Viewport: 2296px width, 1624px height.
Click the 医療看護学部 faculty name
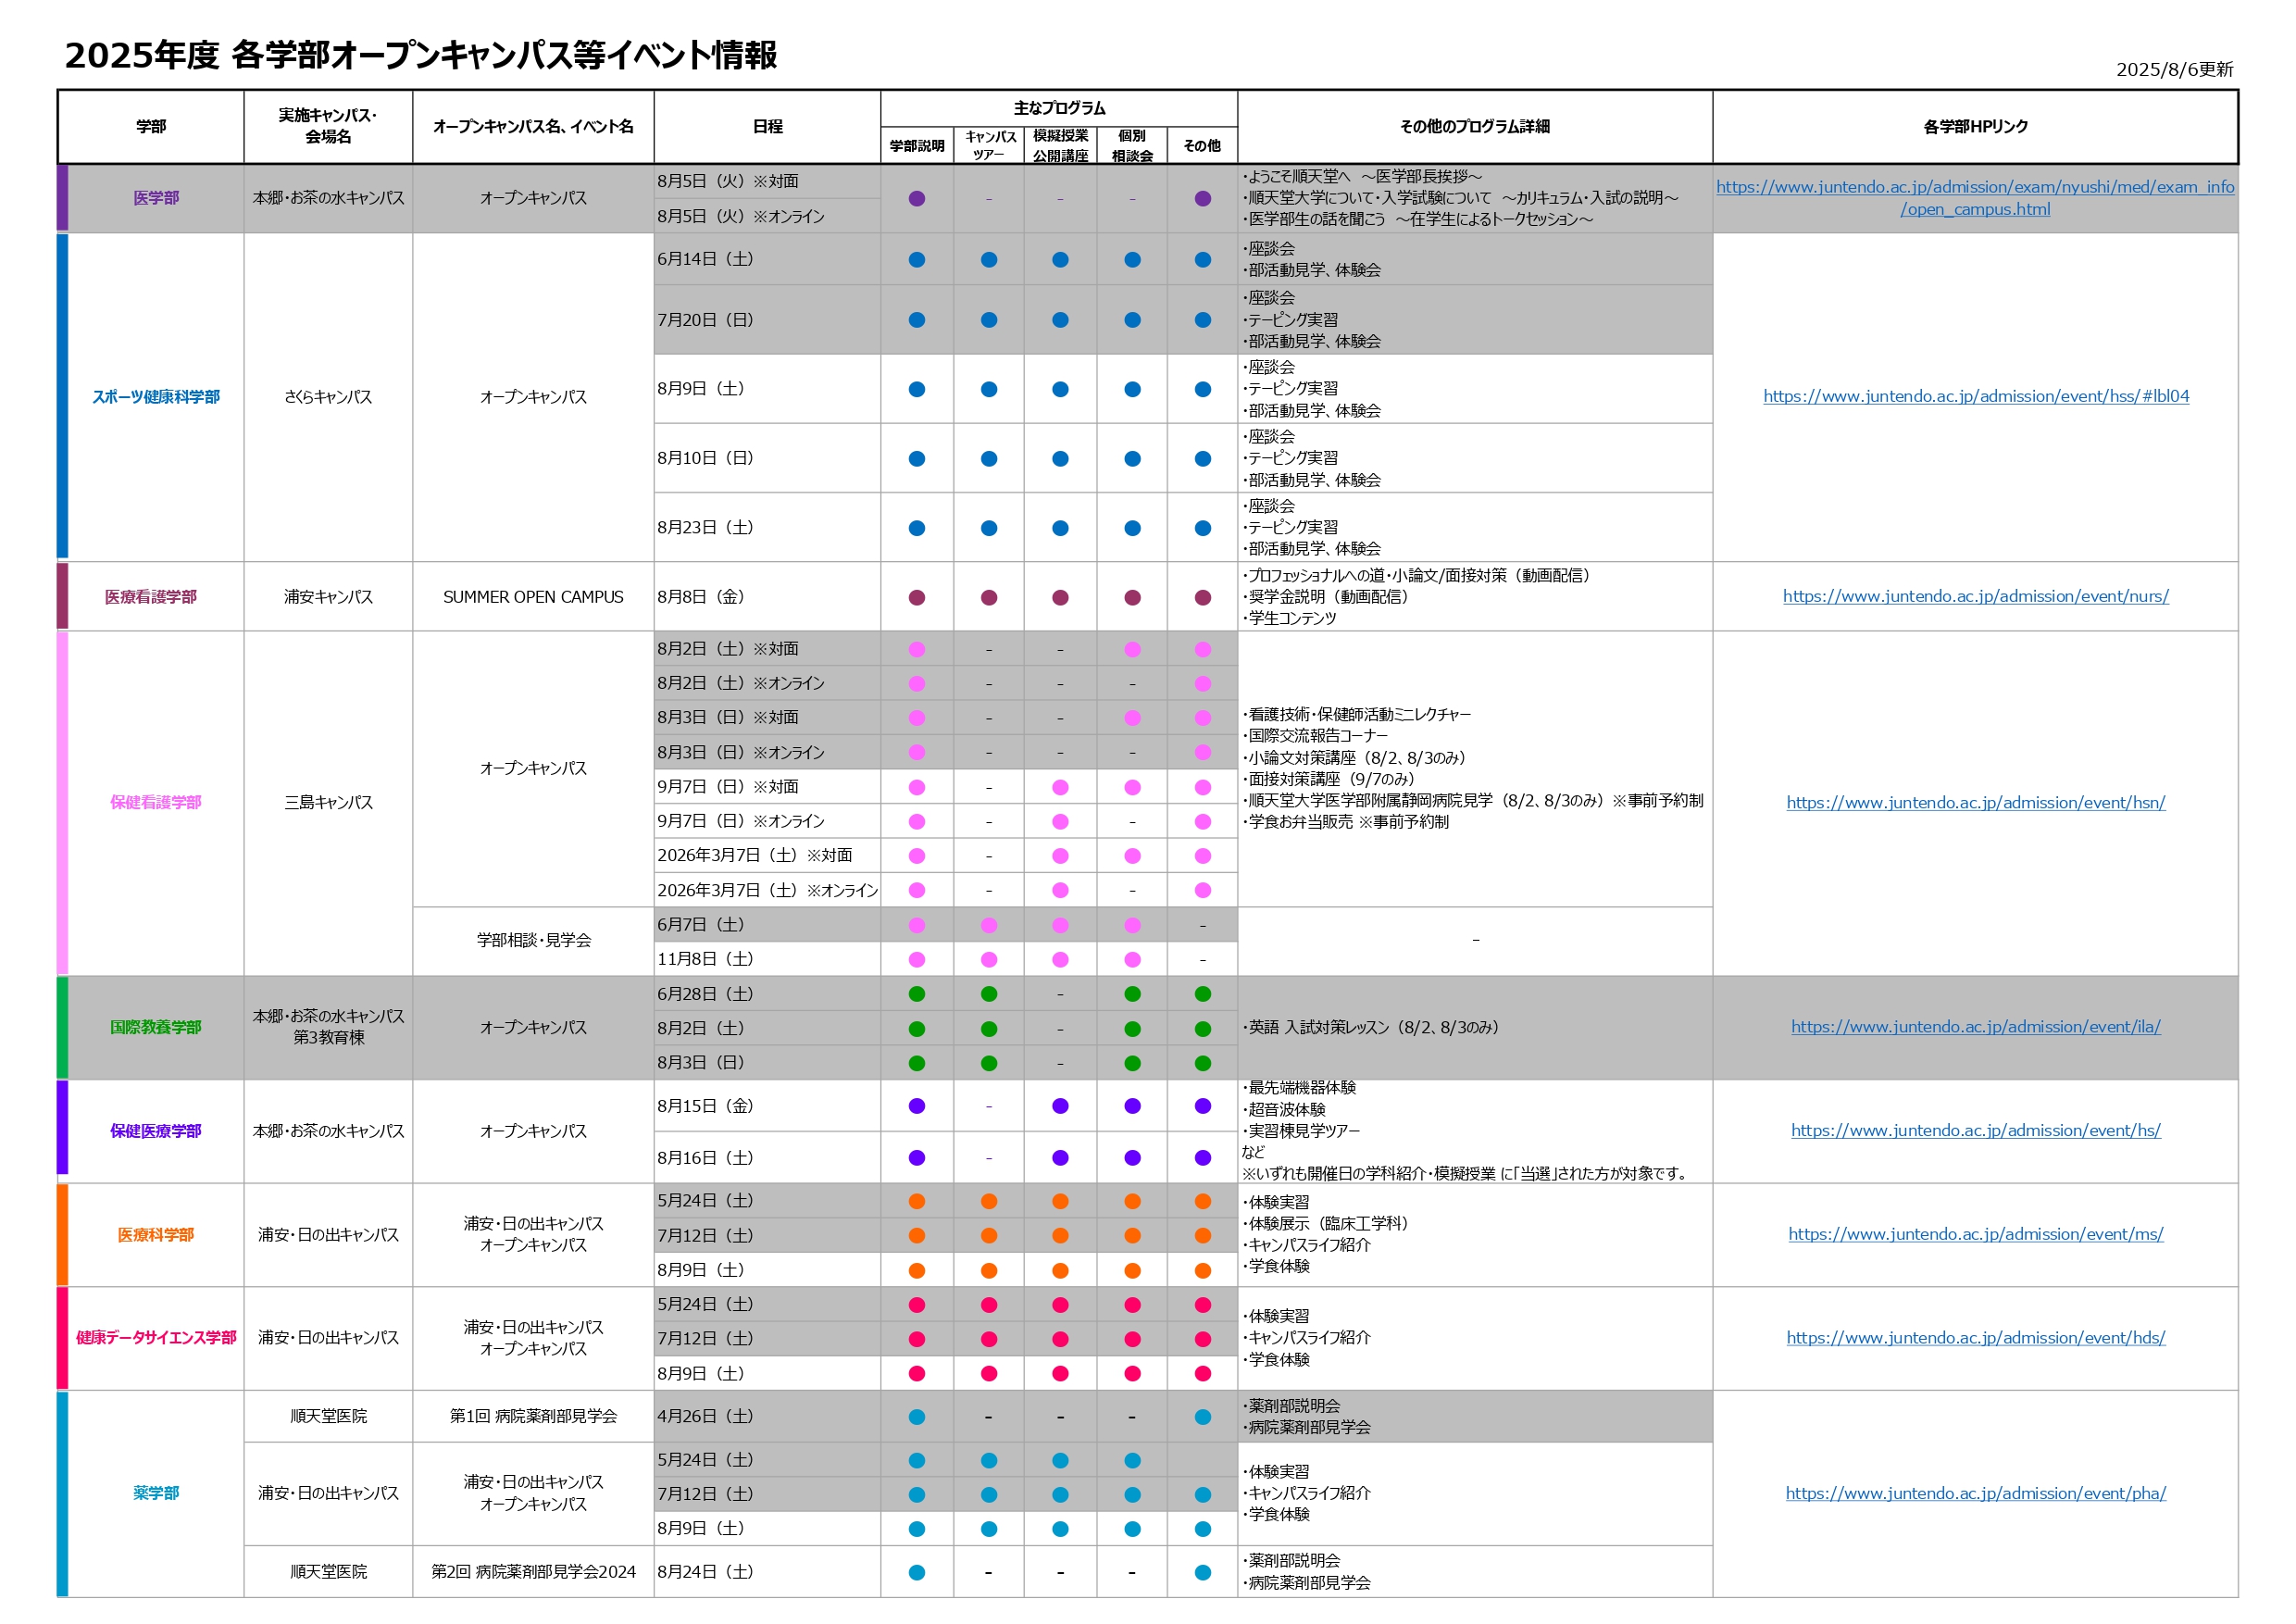[151, 597]
